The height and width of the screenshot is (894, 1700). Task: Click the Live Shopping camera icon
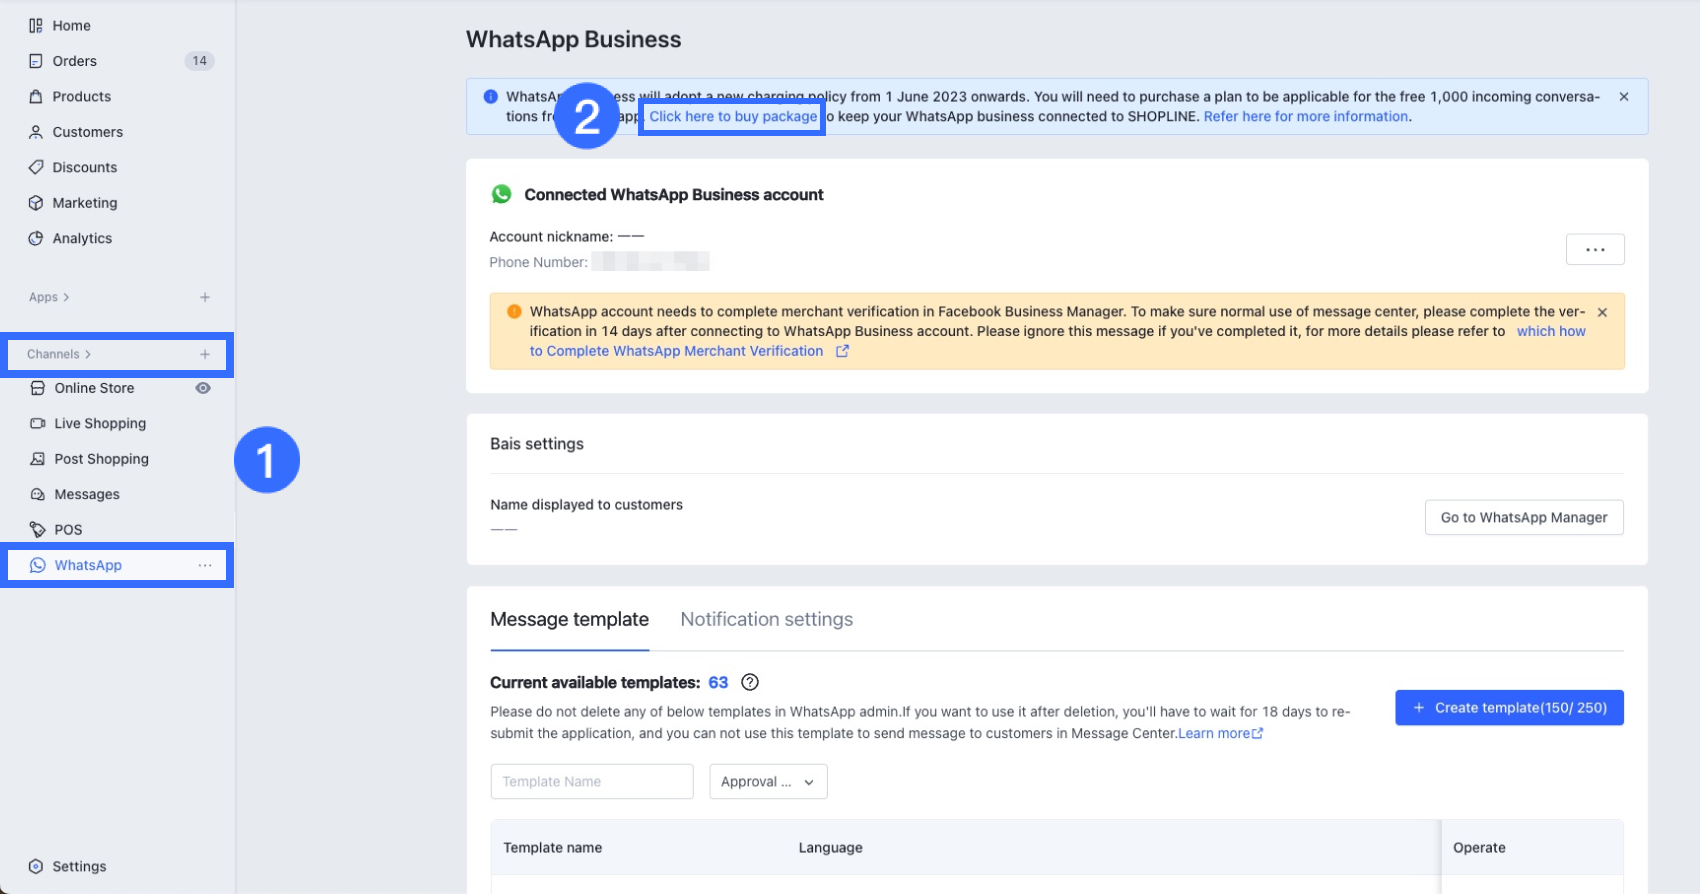coord(38,423)
